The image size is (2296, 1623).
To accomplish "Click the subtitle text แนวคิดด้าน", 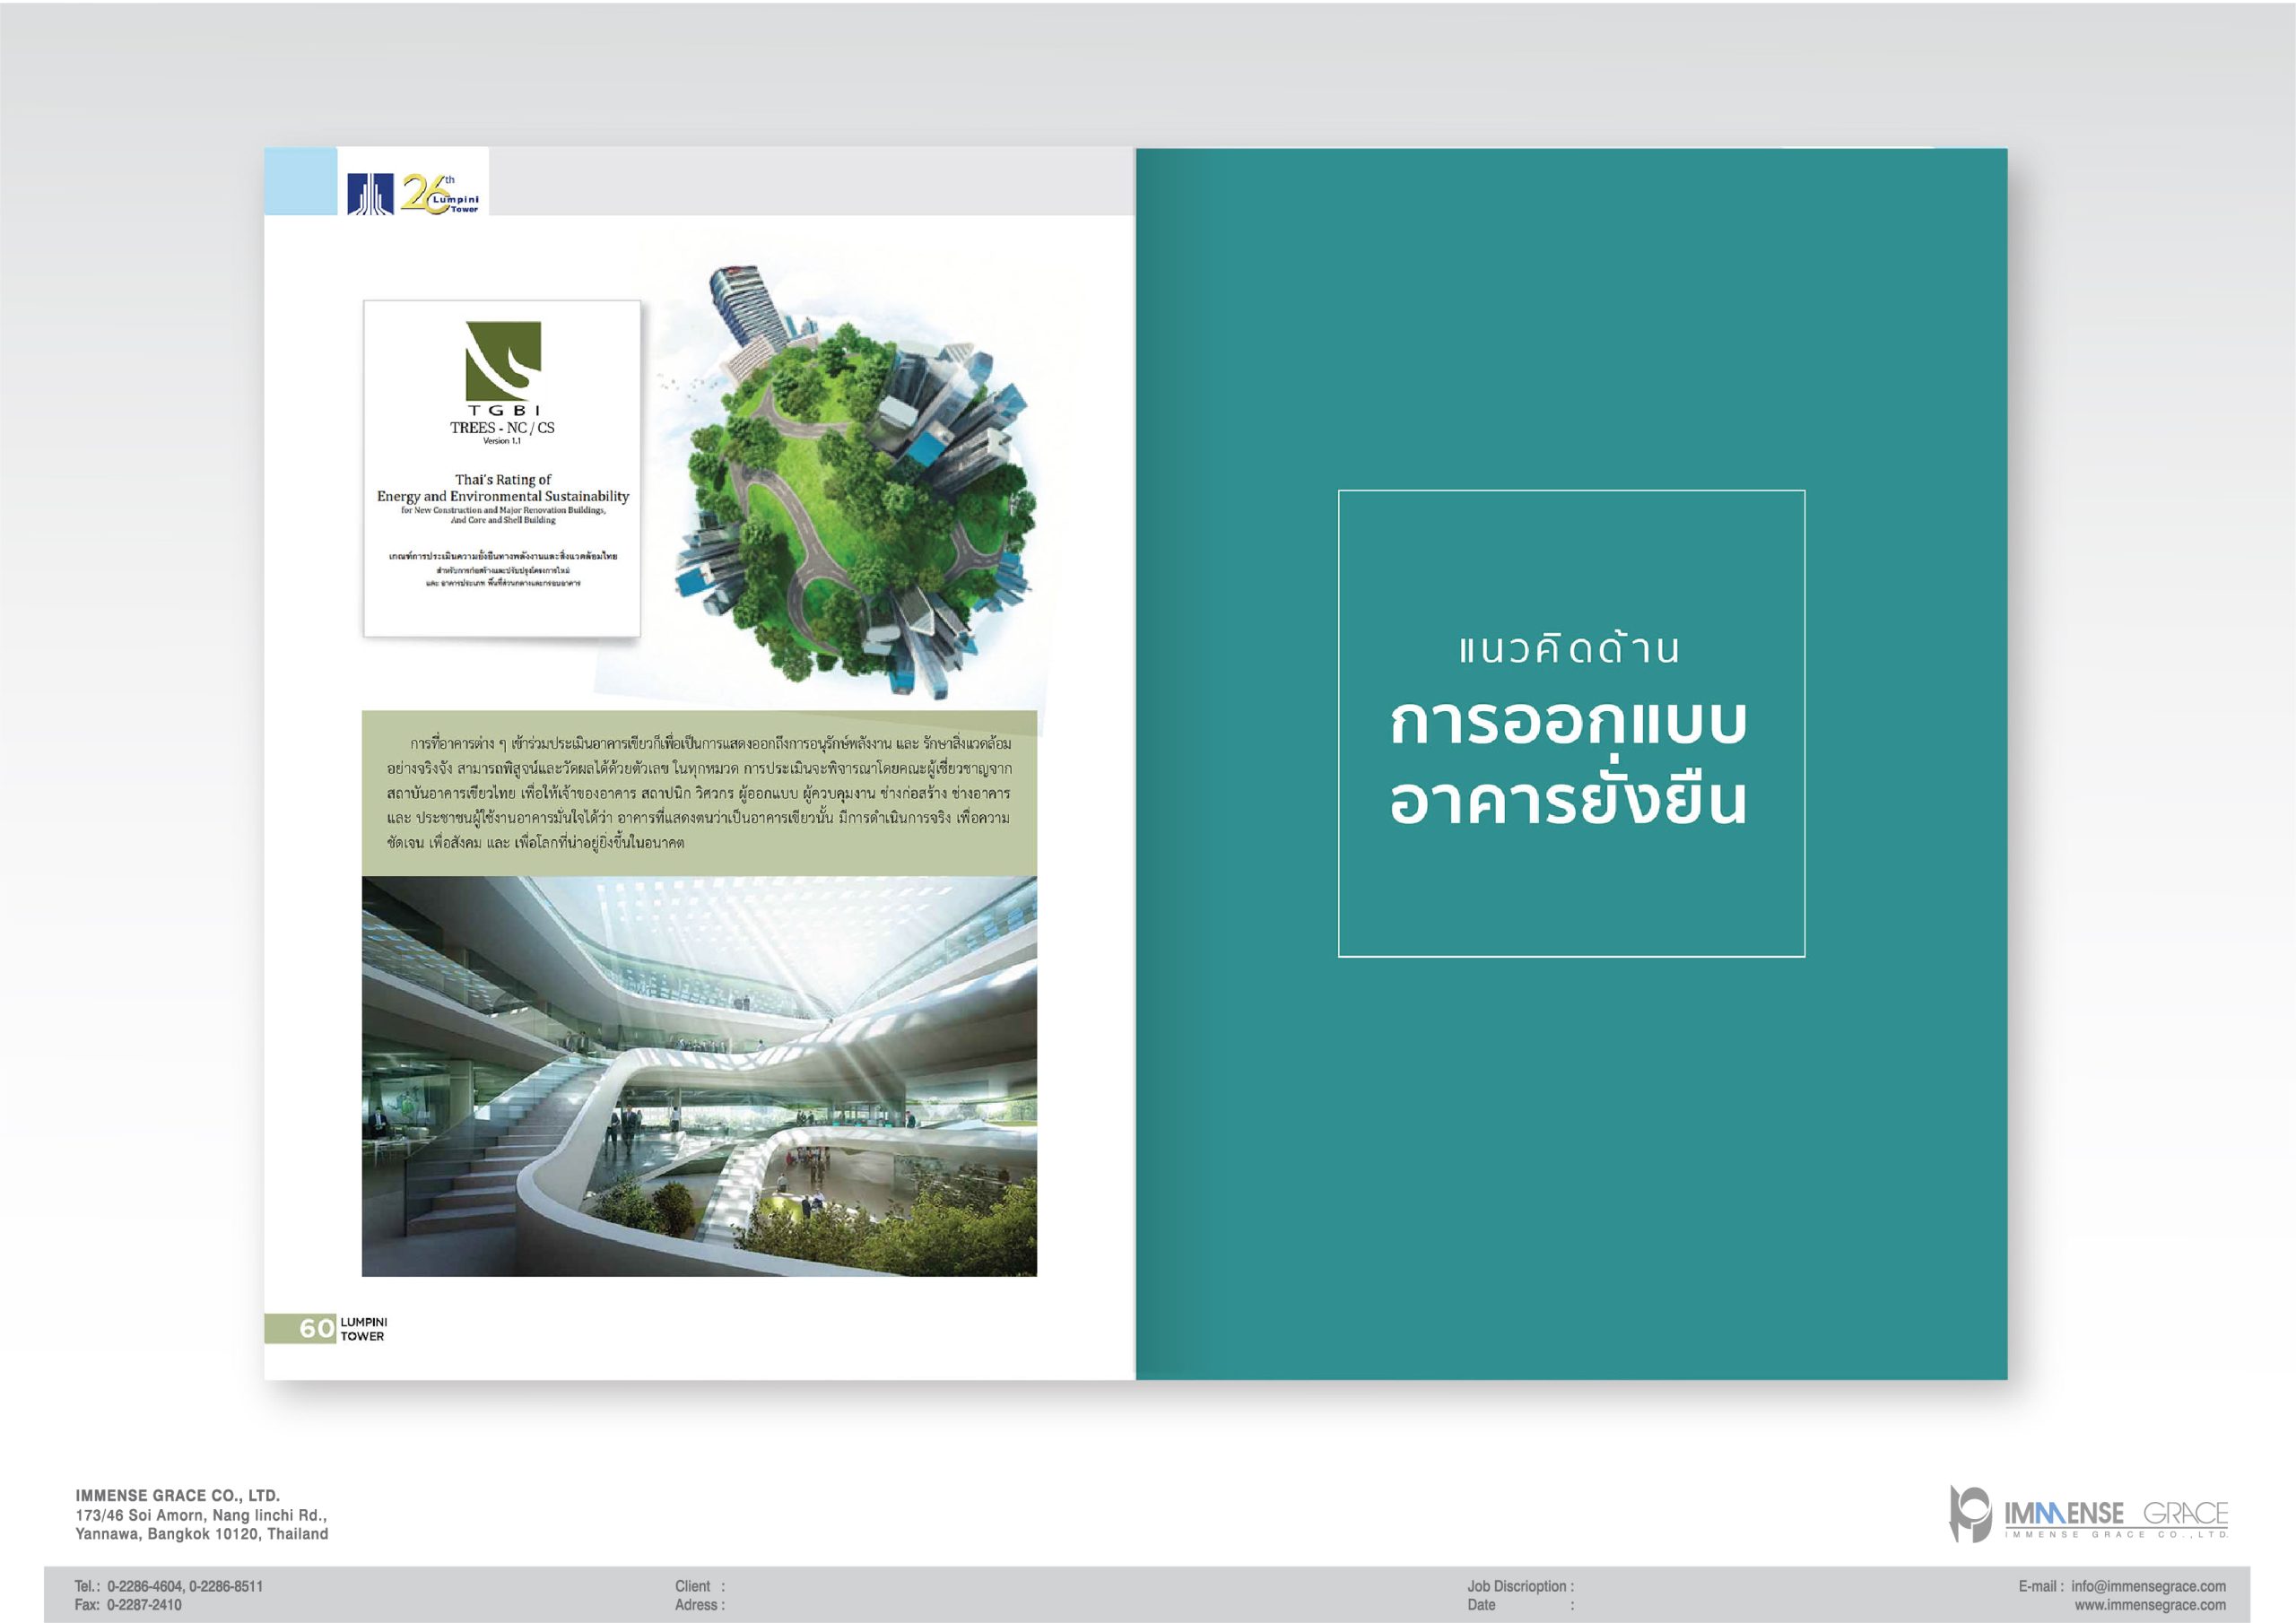I will point(1568,650).
